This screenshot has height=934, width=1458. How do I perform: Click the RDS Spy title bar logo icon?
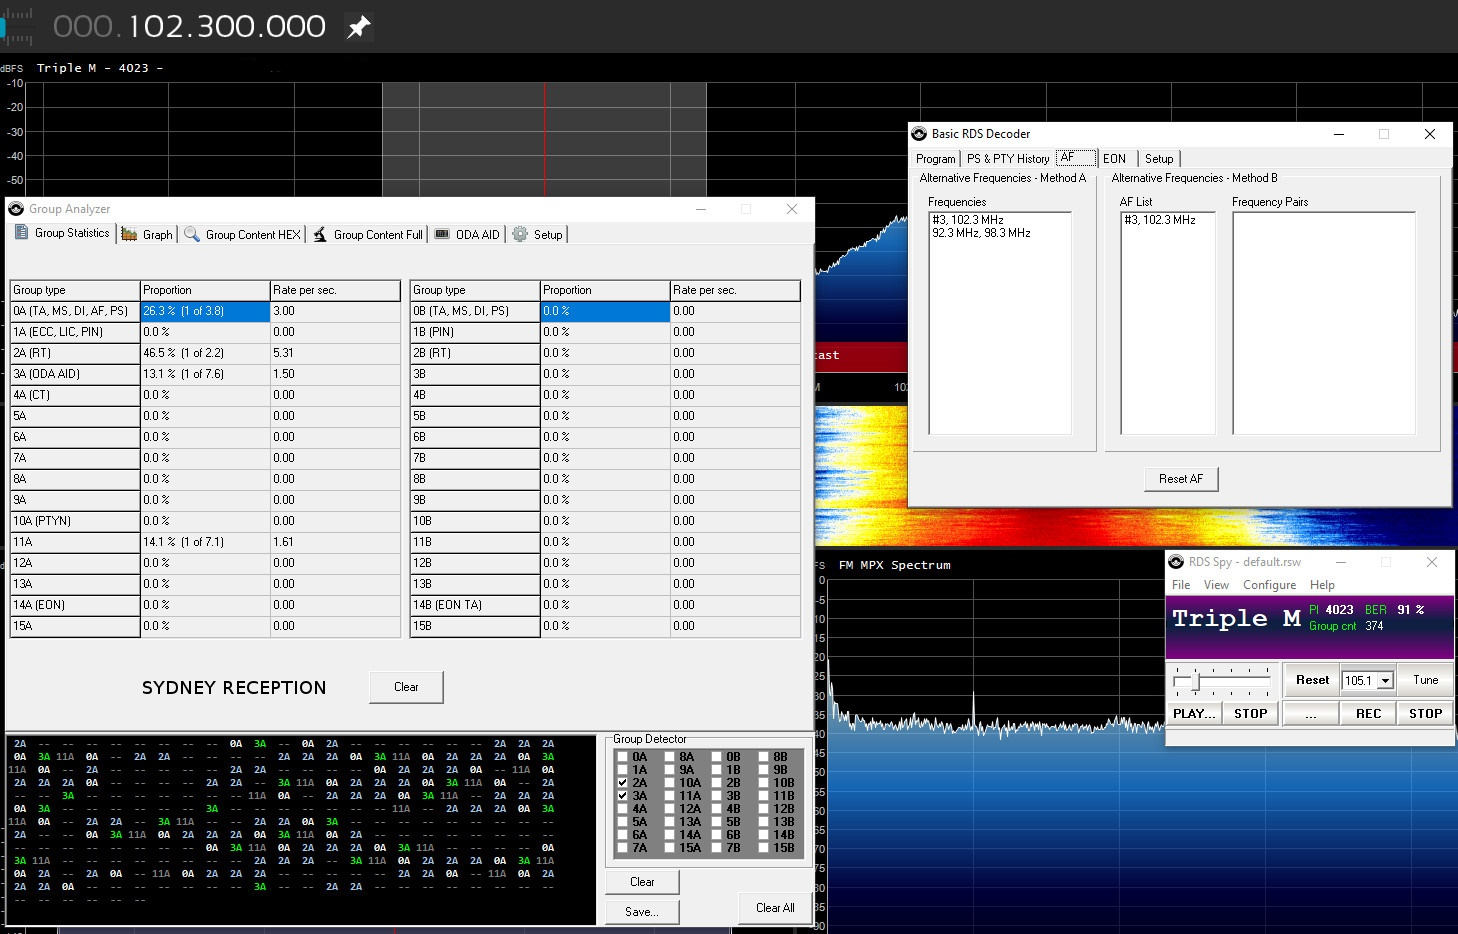tap(1176, 562)
